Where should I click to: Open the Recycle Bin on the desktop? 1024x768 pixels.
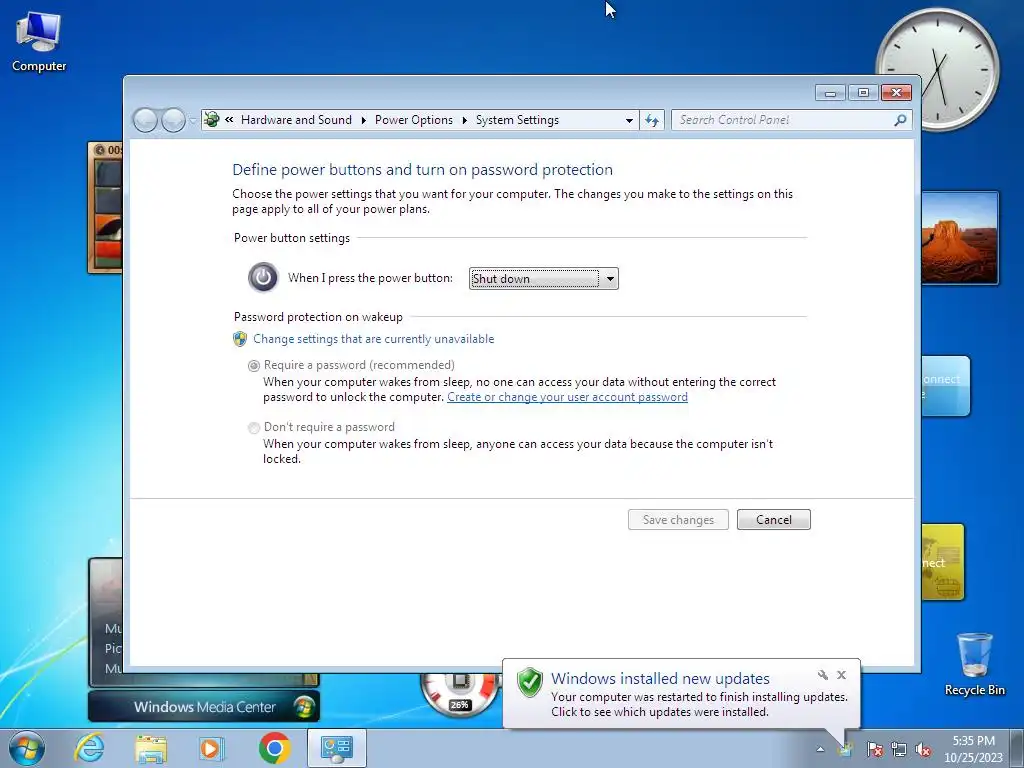[x=974, y=664]
